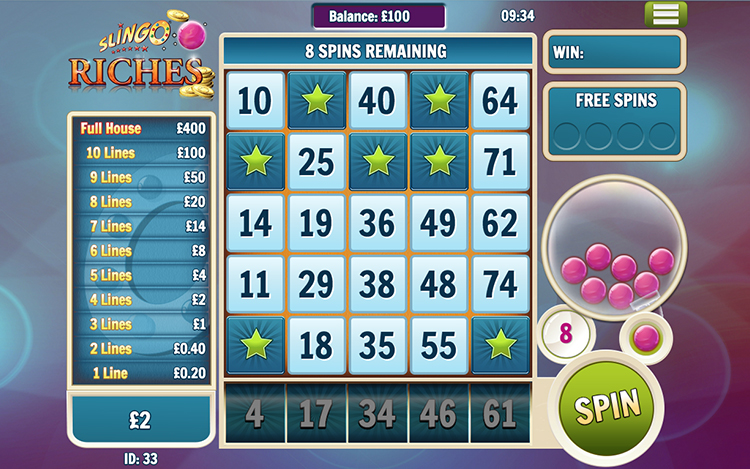Click the 10 Lines £100 paytable row
This screenshot has height=469, width=750.
click(142, 153)
